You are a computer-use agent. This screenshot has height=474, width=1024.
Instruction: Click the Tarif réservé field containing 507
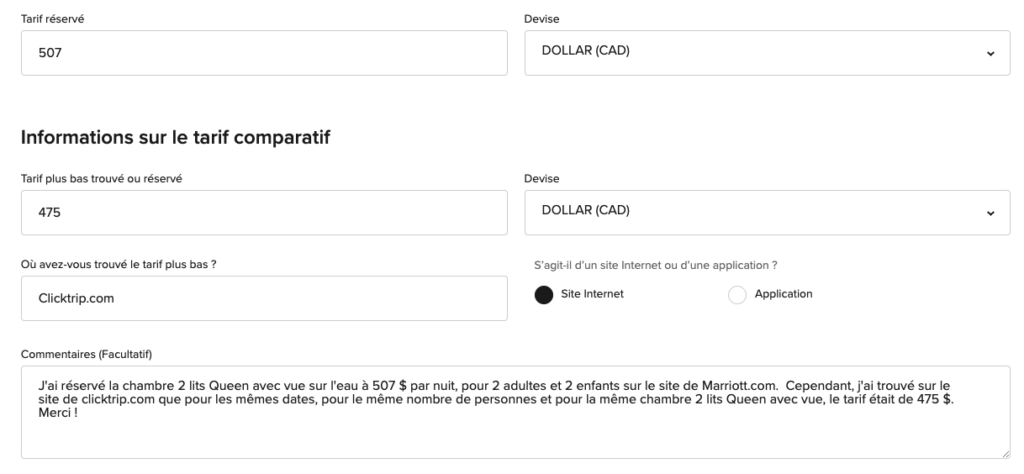(x=264, y=53)
